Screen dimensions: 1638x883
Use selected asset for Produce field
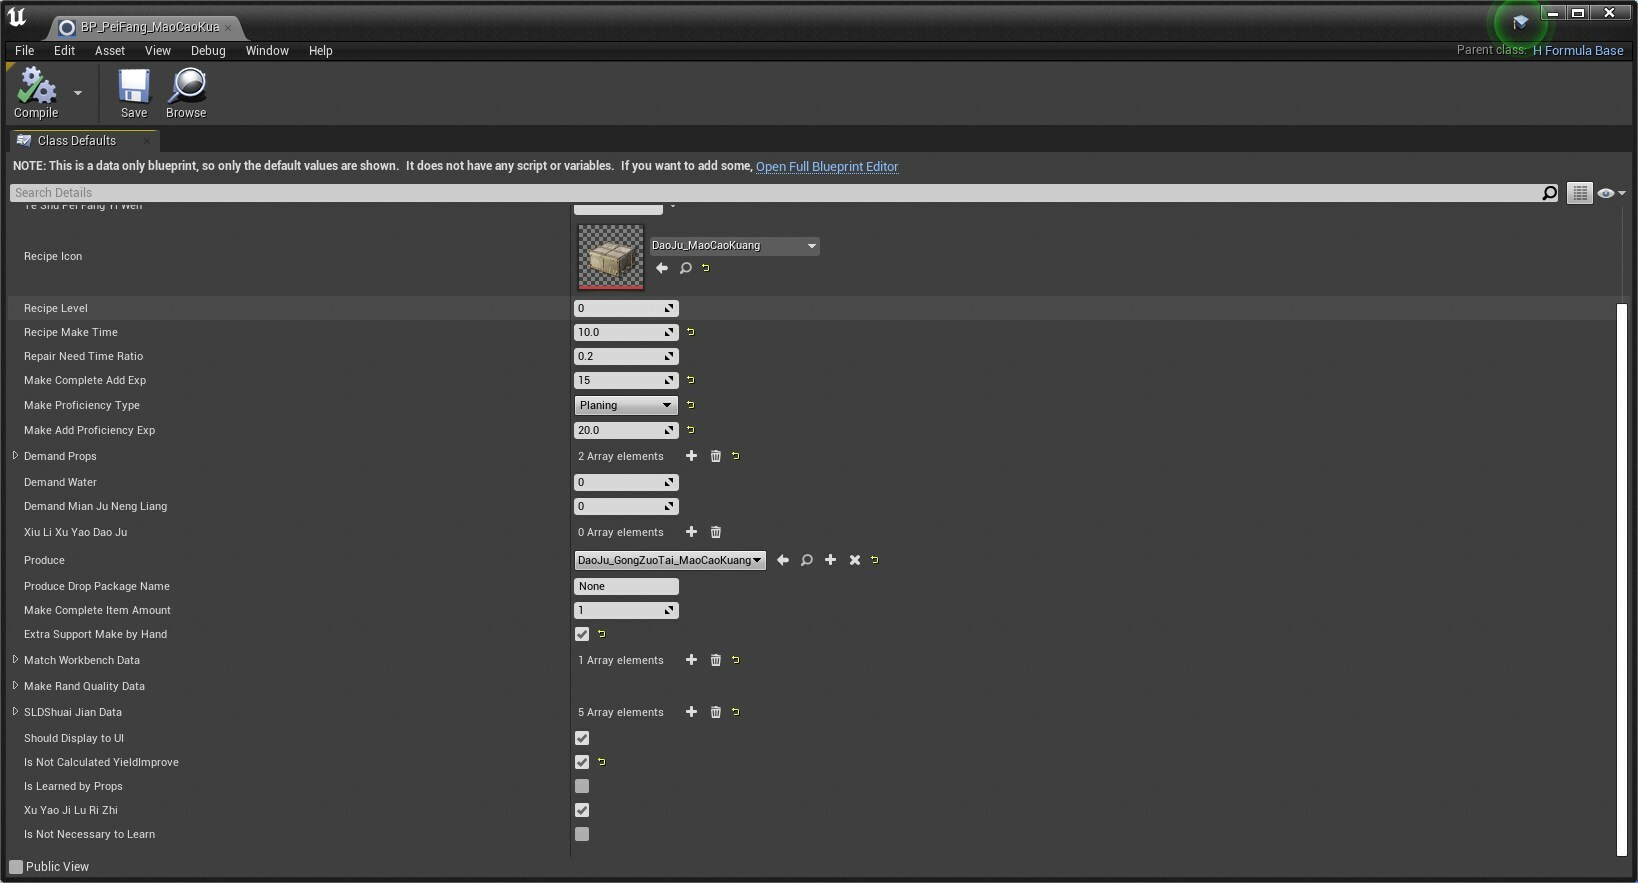[783, 560]
